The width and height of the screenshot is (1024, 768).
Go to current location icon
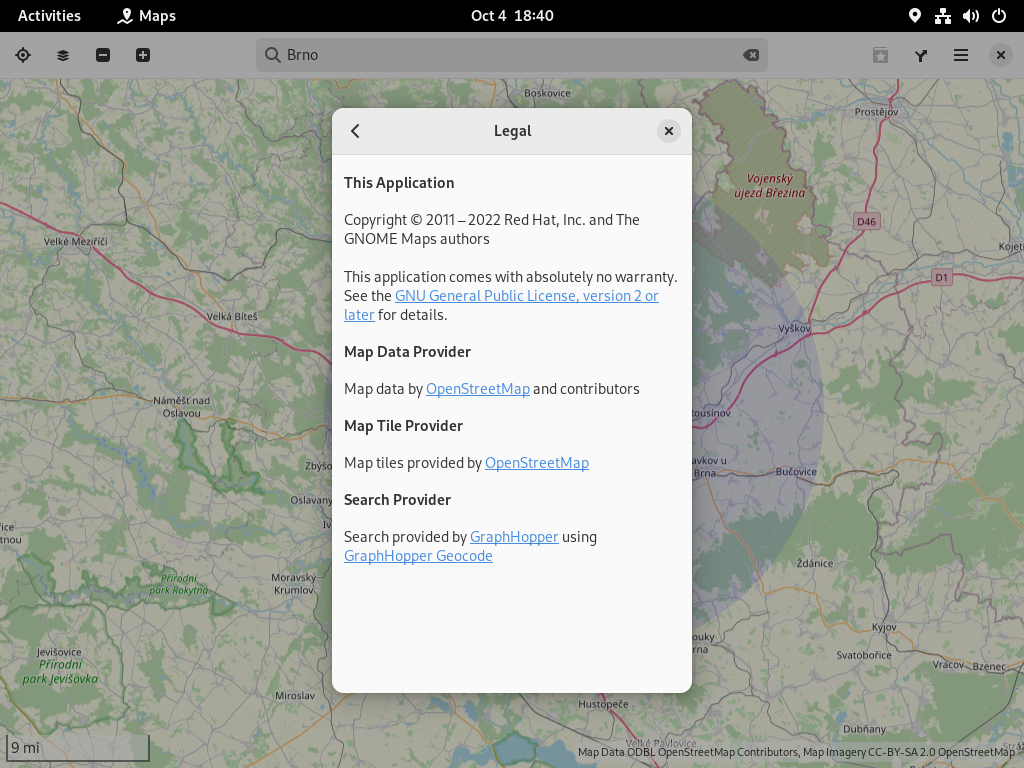point(23,56)
